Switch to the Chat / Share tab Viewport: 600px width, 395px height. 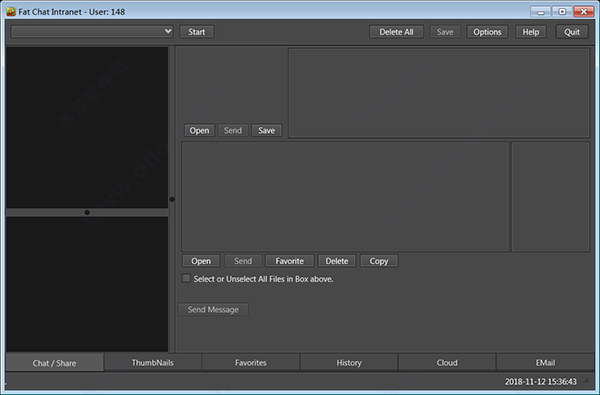[x=54, y=362]
